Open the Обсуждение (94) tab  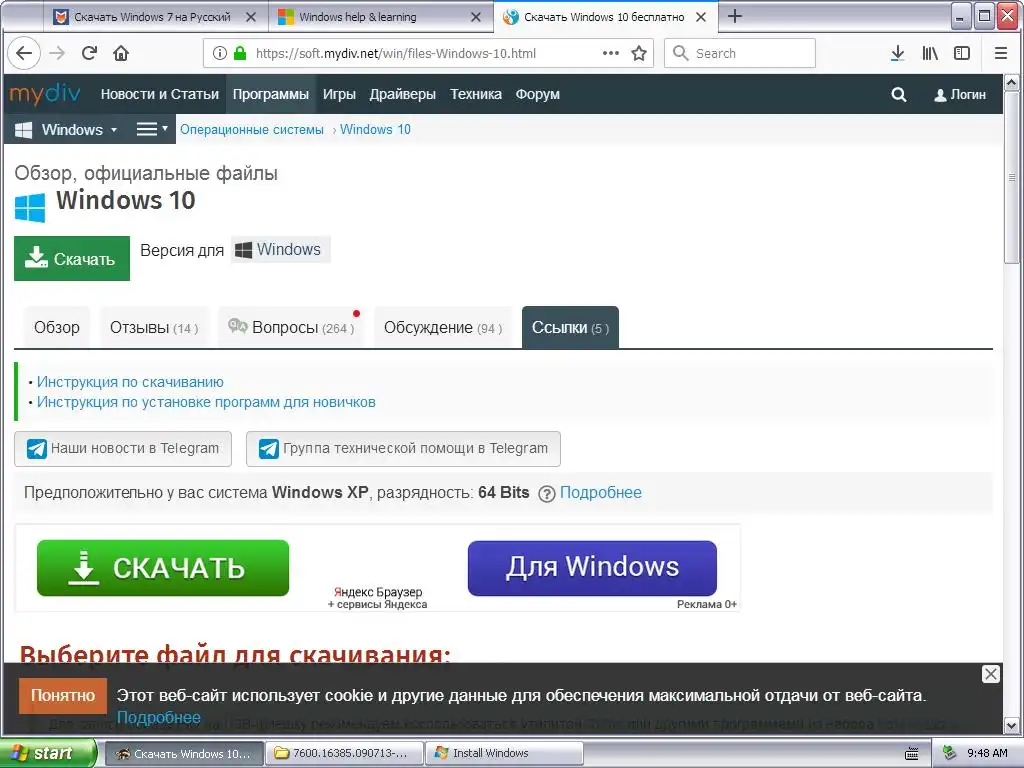tap(443, 327)
